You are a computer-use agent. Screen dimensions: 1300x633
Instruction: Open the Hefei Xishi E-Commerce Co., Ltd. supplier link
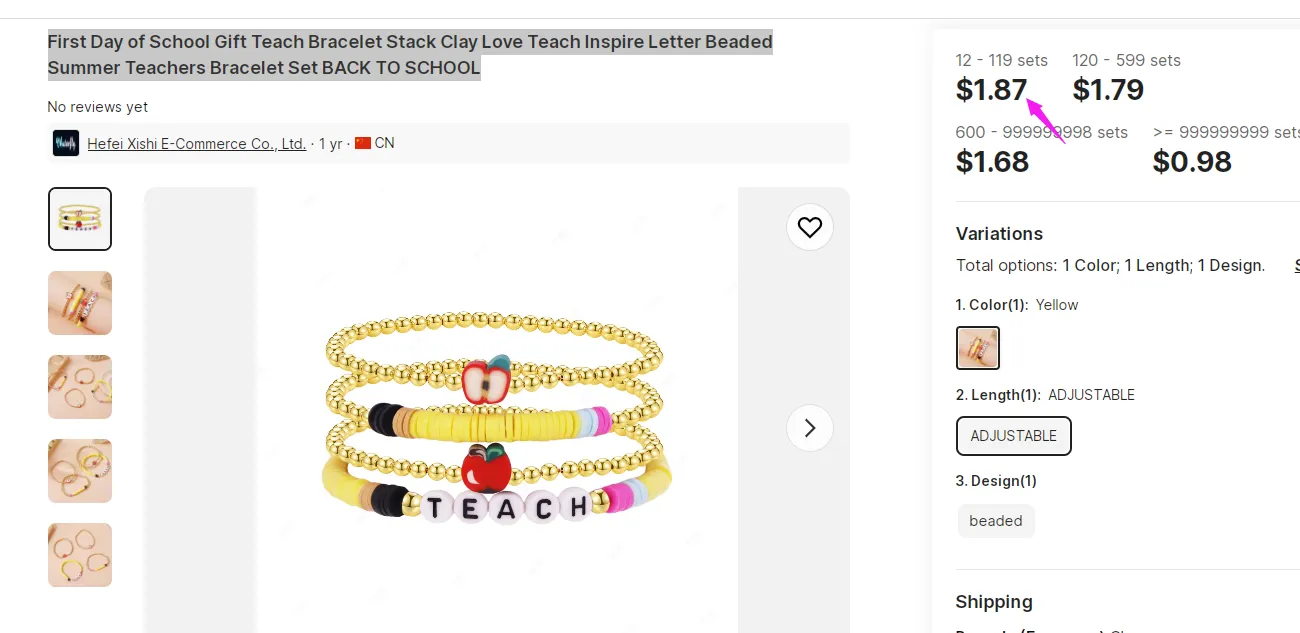click(197, 143)
